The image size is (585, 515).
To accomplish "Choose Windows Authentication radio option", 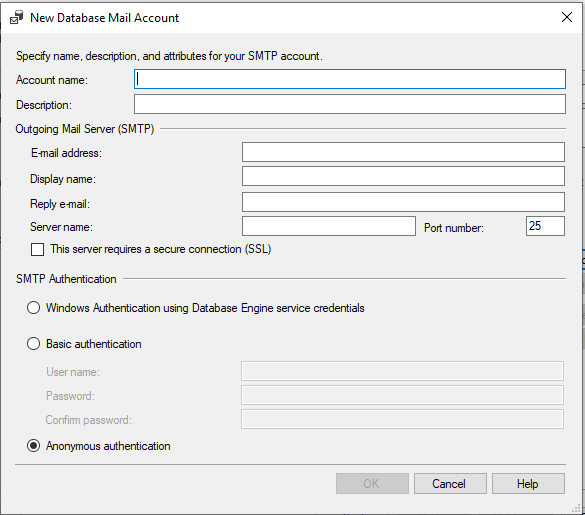I will 34,308.
